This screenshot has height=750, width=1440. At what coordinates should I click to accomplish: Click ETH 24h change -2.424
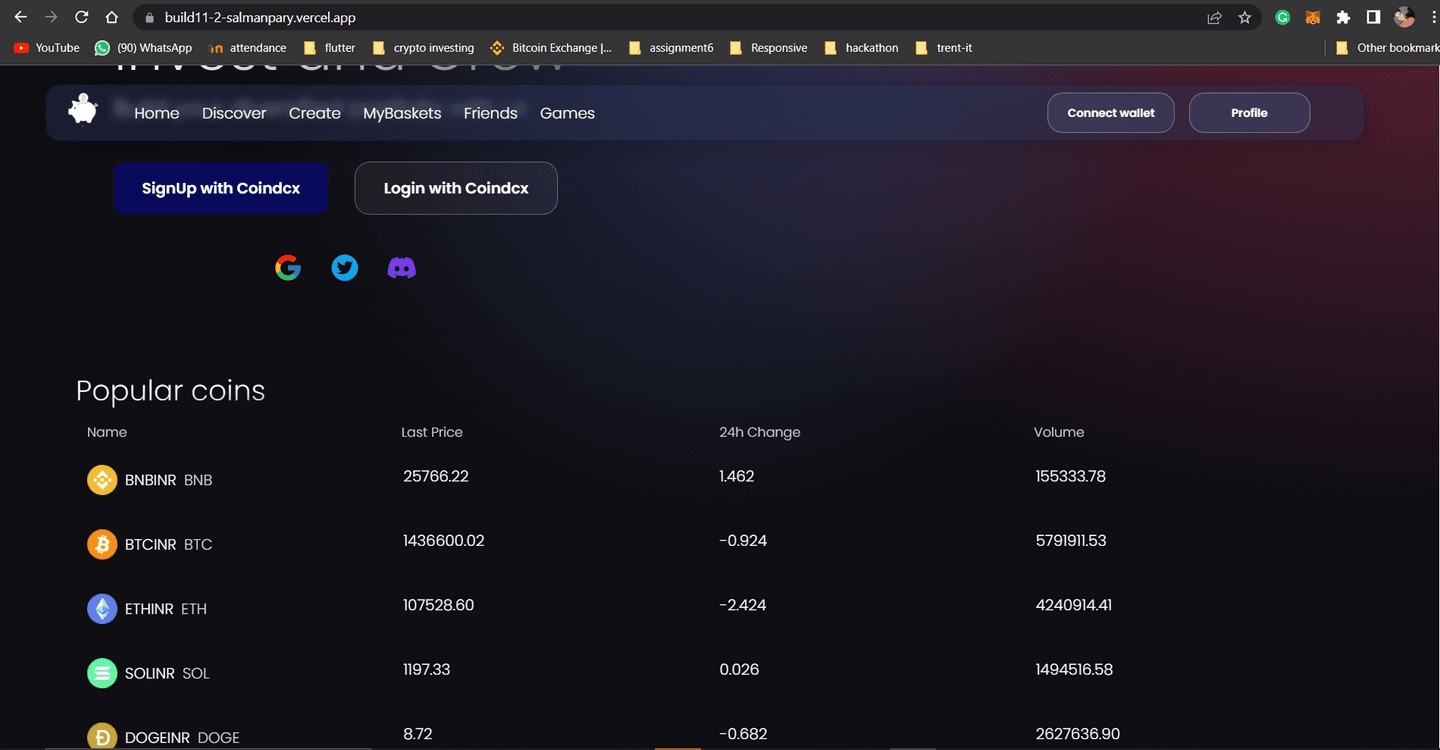[x=743, y=605]
